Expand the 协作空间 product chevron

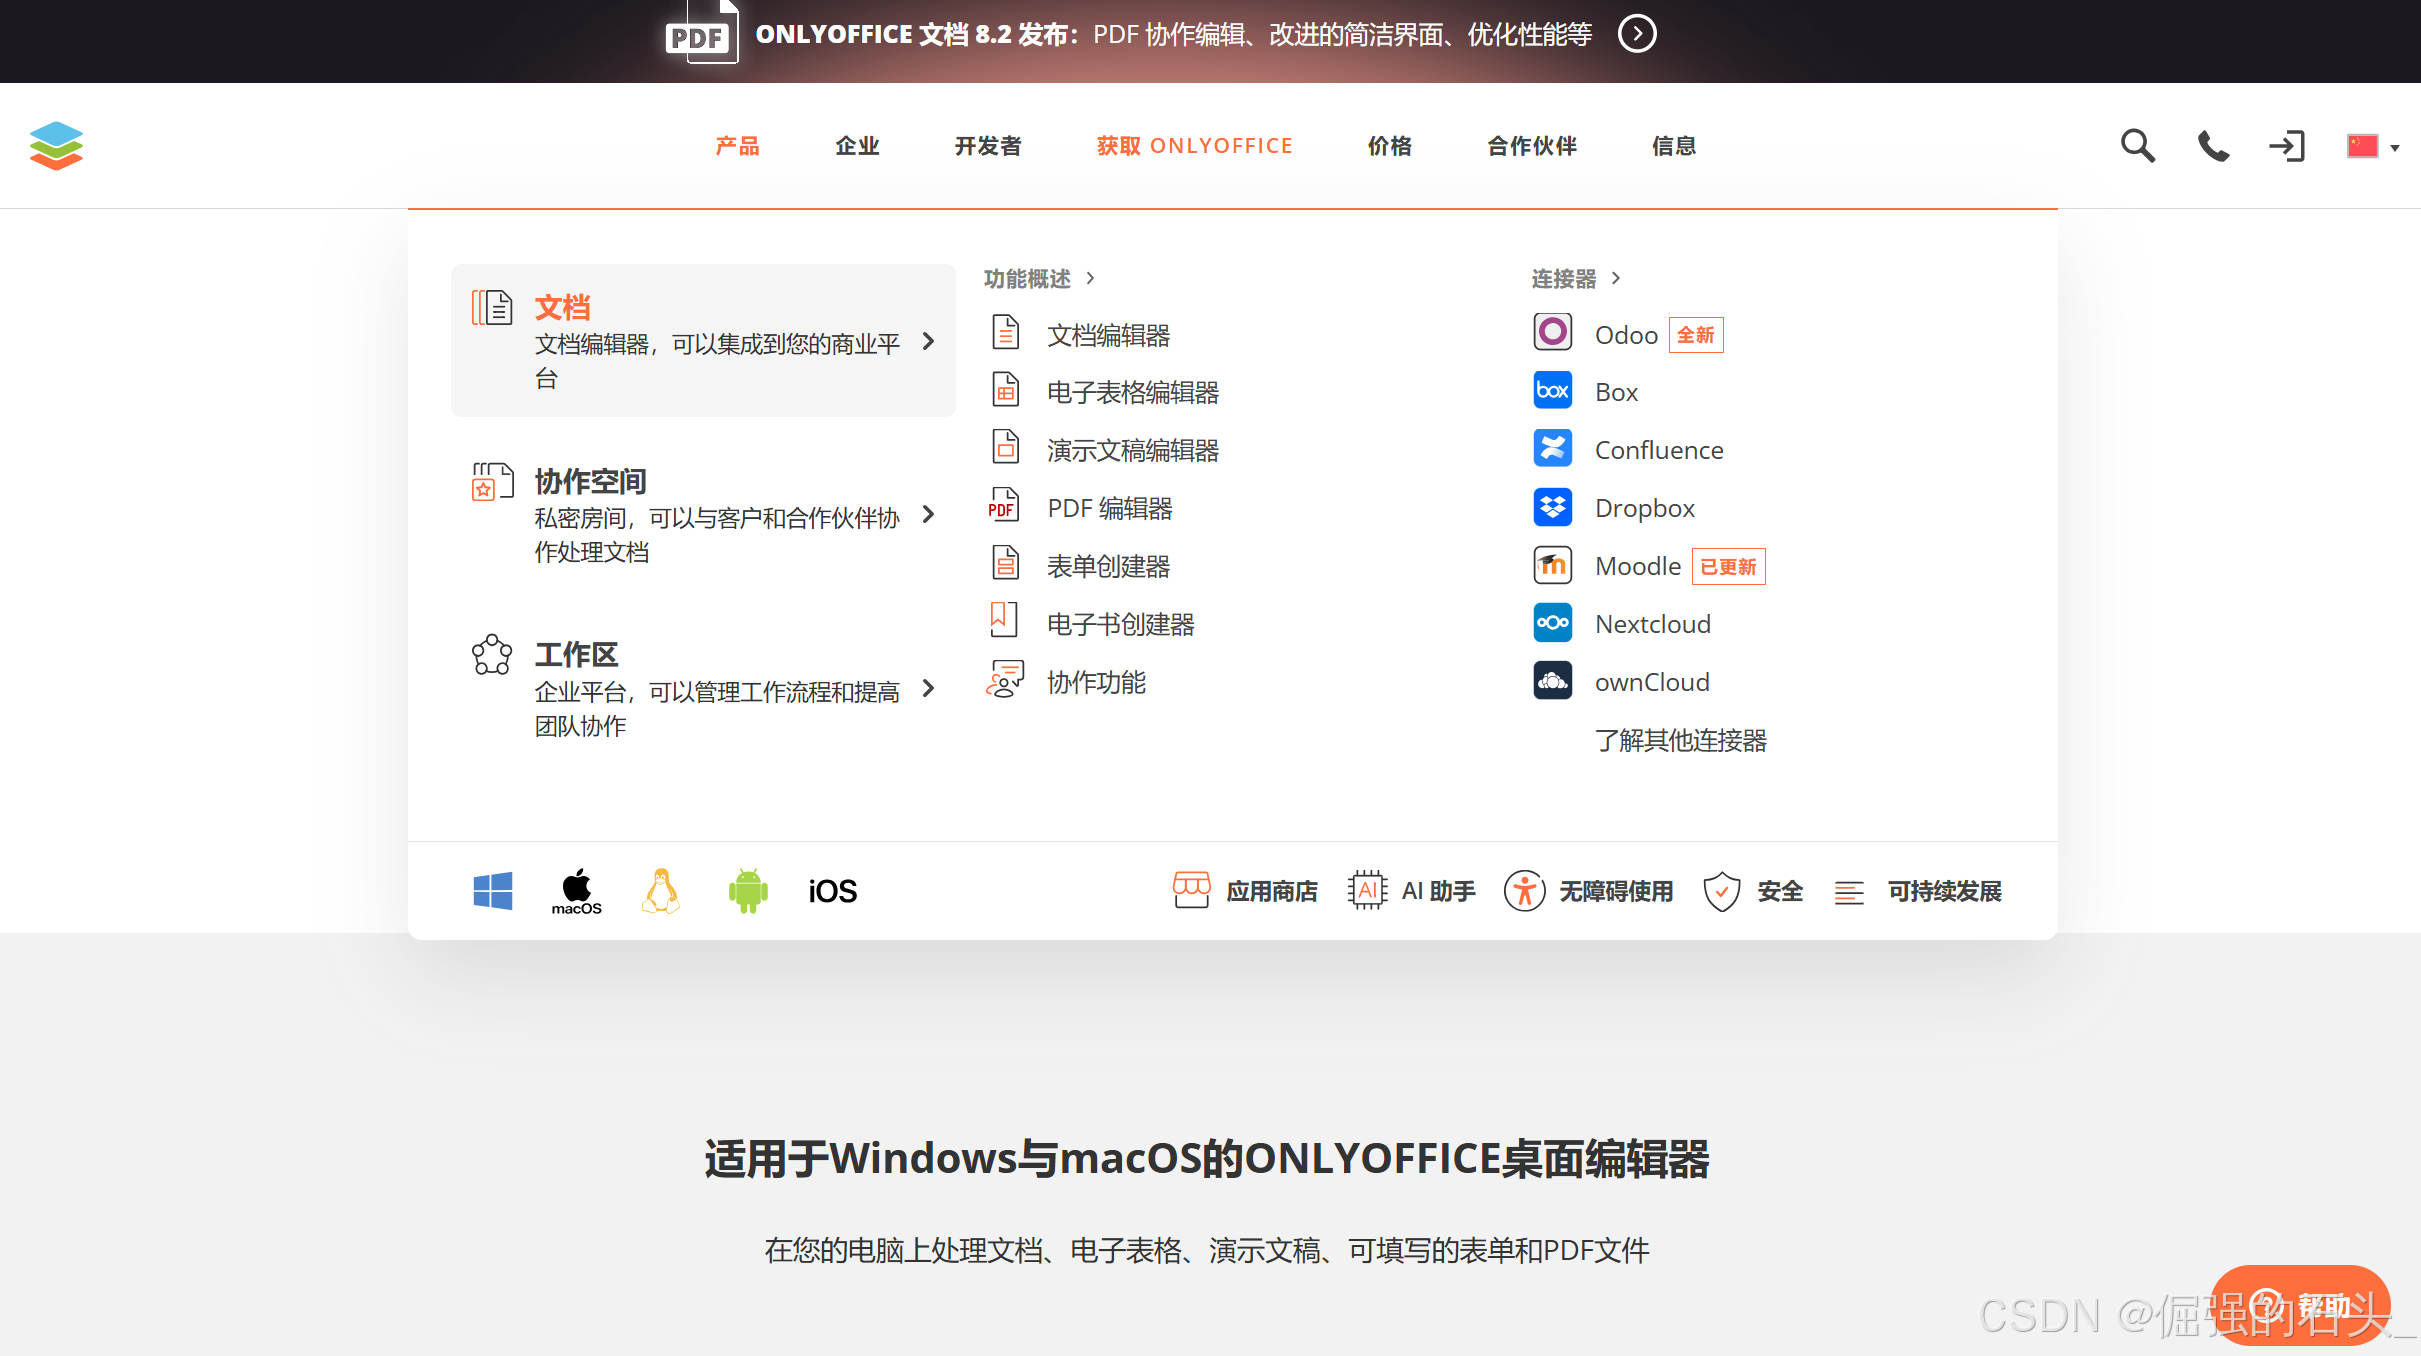coord(928,514)
